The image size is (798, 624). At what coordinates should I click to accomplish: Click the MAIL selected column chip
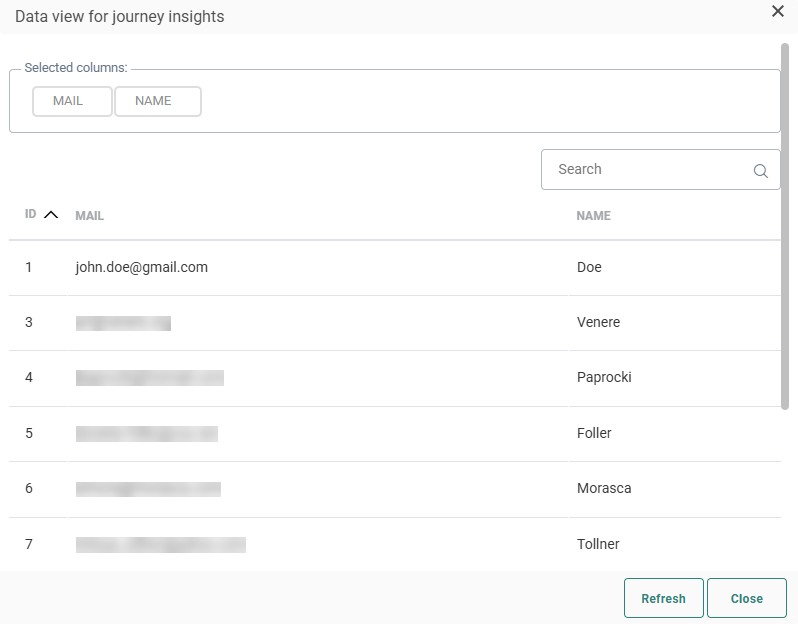(x=72, y=101)
